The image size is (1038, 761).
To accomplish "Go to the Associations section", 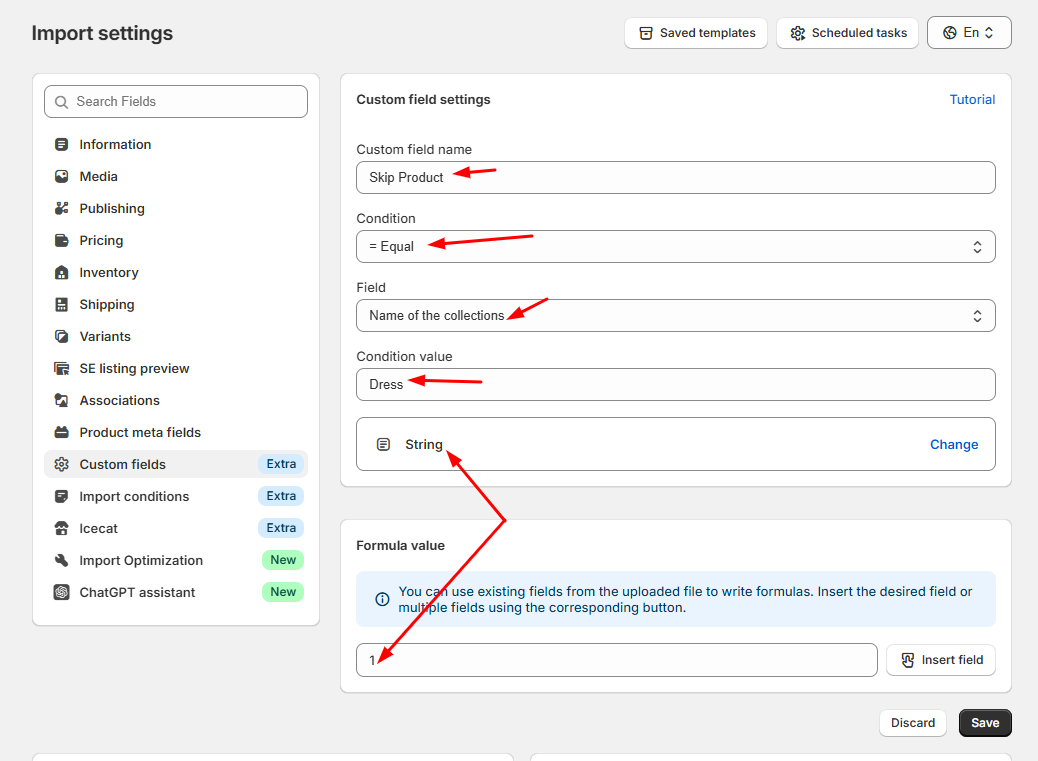I will click(x=176, y=400).
